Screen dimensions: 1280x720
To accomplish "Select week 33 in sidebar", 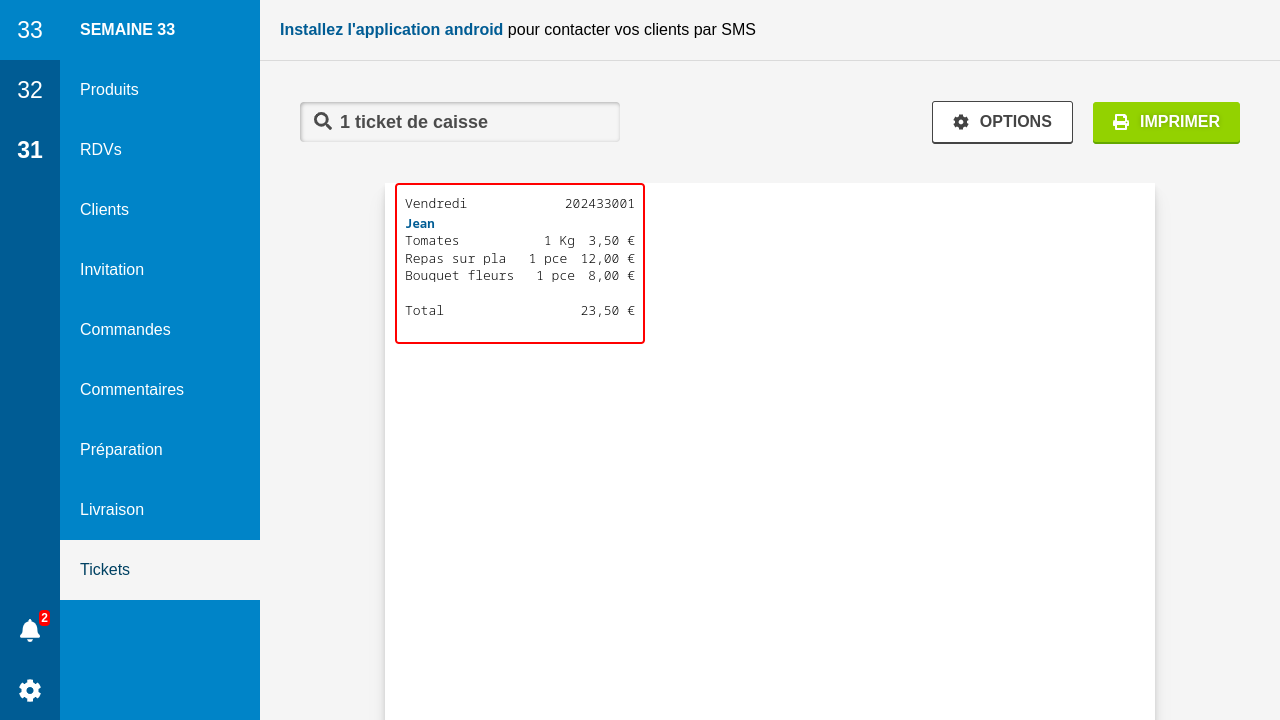I will (30, 30).
